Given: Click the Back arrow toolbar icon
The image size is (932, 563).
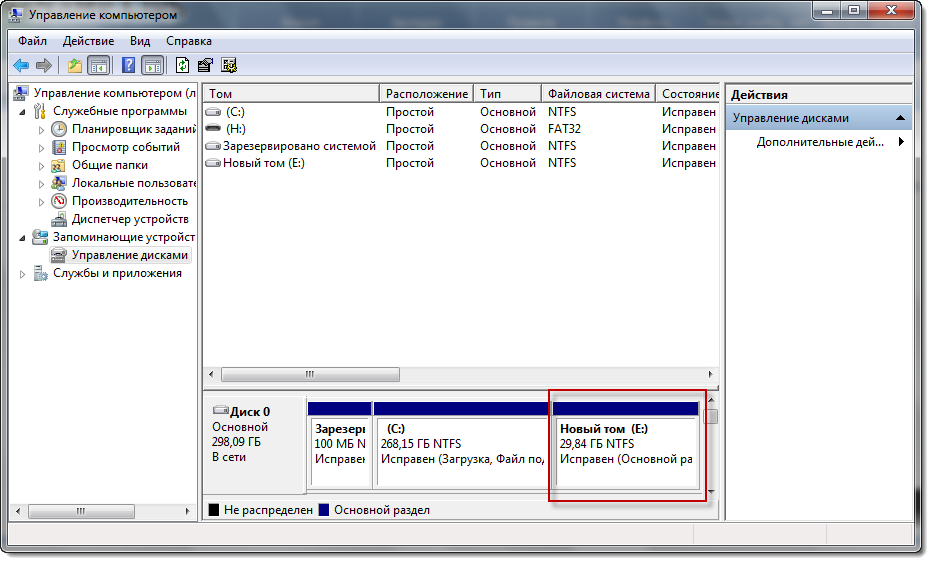Looking at the screenshot, I should coord(21,65).
